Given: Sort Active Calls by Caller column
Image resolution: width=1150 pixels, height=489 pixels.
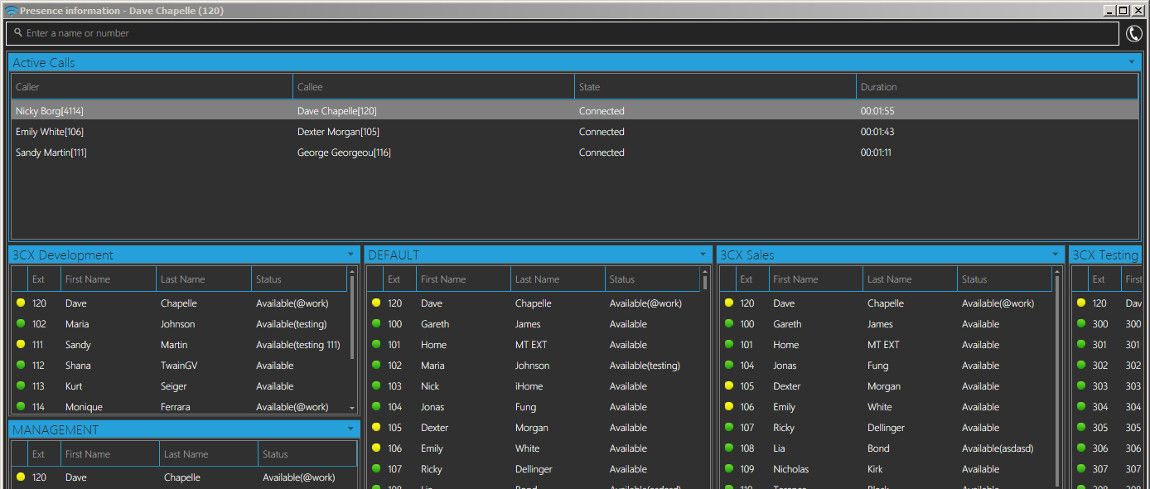Looking at the screenshot, I should pos(152,87).
